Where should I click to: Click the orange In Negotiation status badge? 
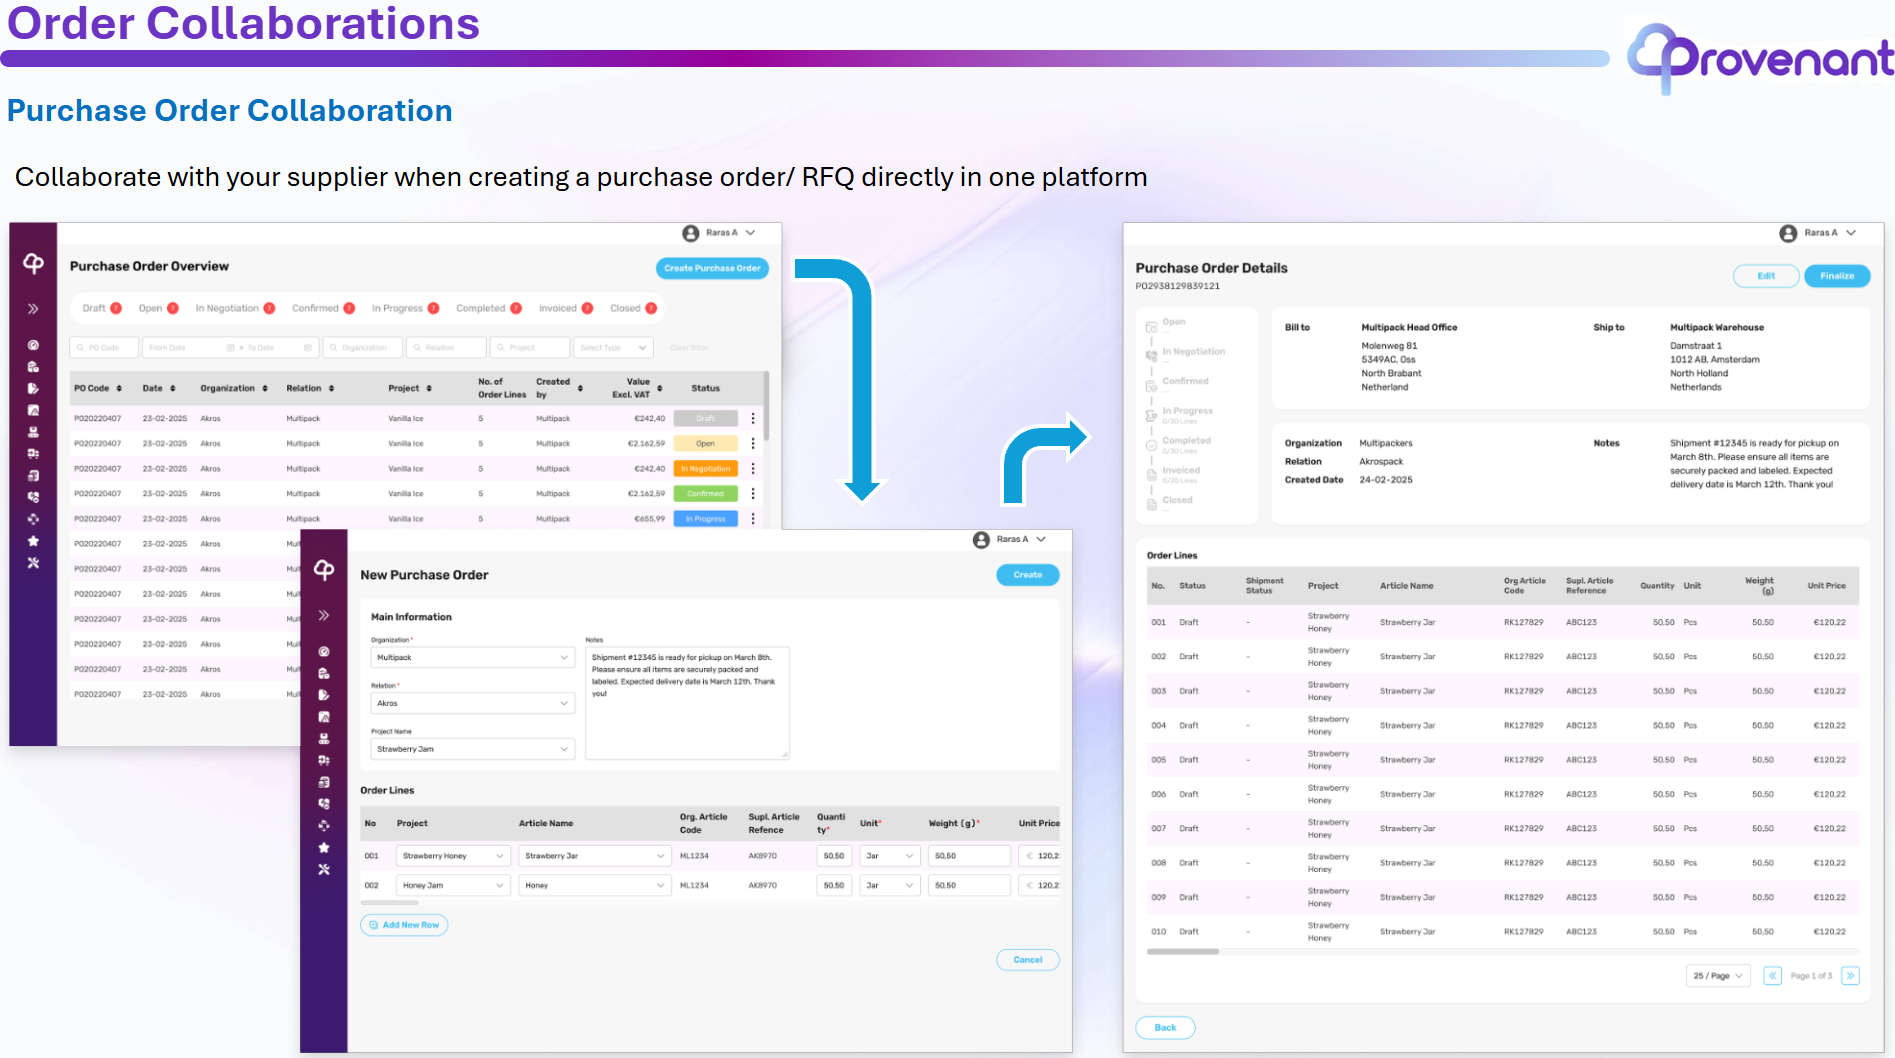tap(706, 468)
